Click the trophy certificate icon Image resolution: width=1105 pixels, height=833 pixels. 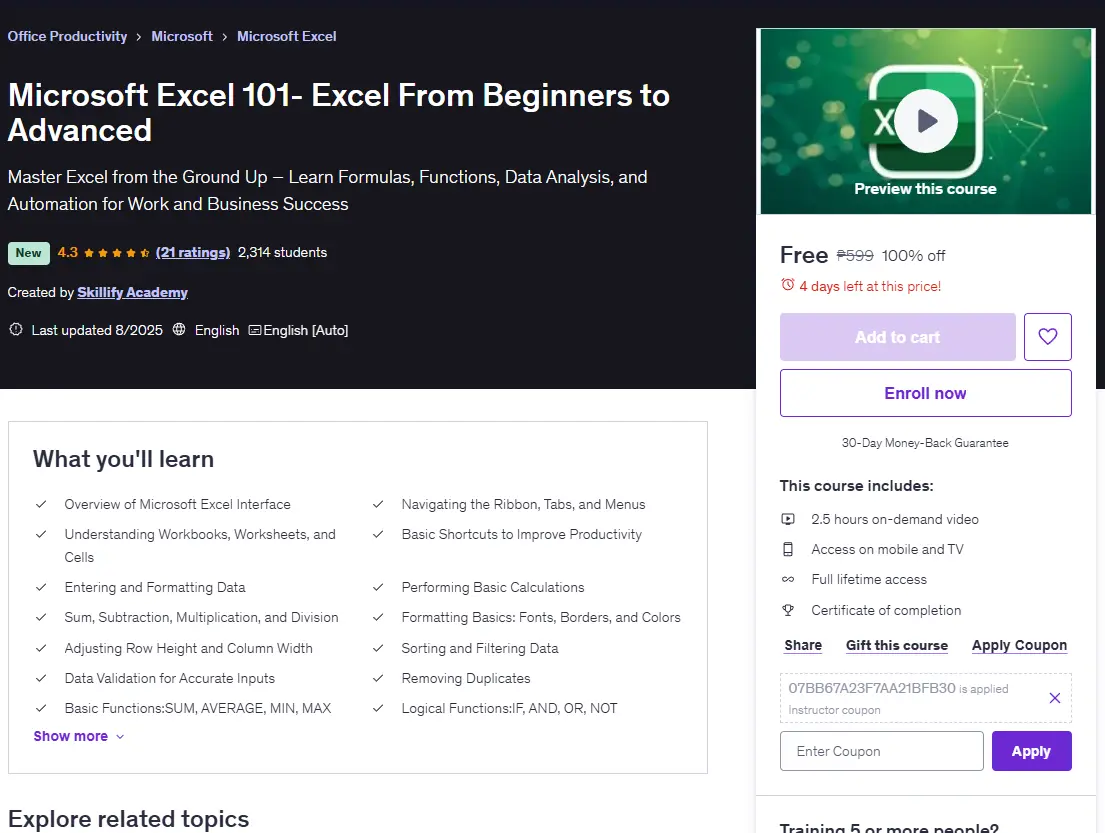788,610
